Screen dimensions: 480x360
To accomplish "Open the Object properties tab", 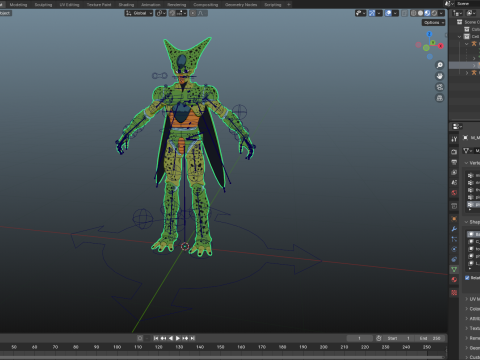I will click(x=454, y=219).
